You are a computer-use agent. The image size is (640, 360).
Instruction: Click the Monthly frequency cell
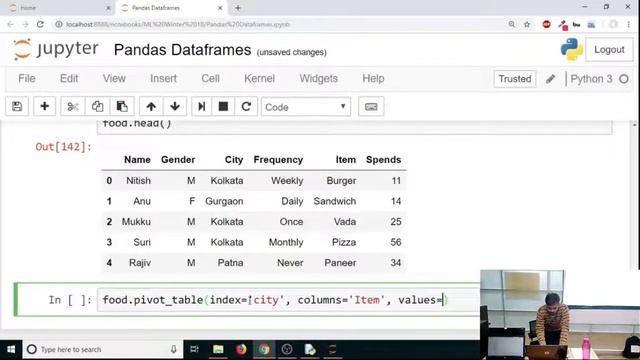click(286, 242)
